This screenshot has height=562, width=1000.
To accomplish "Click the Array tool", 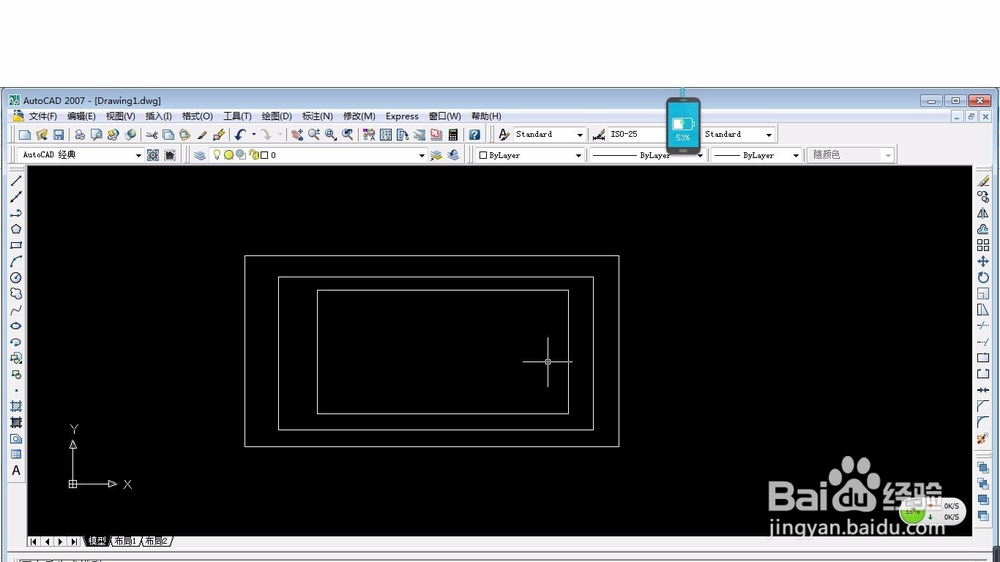I will tap(983, 245).
